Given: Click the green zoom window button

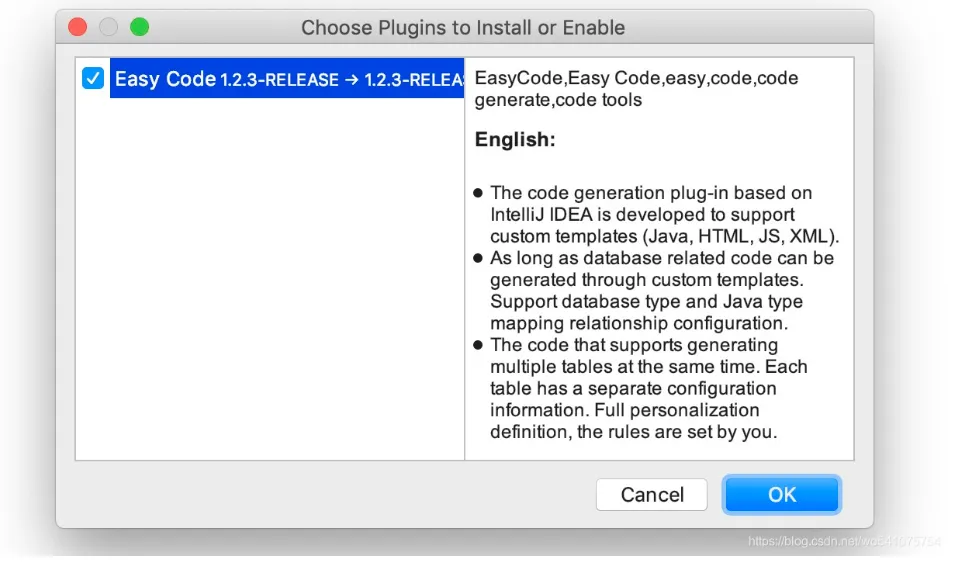Looking at the screenshot, I should (x=139, y=27).
